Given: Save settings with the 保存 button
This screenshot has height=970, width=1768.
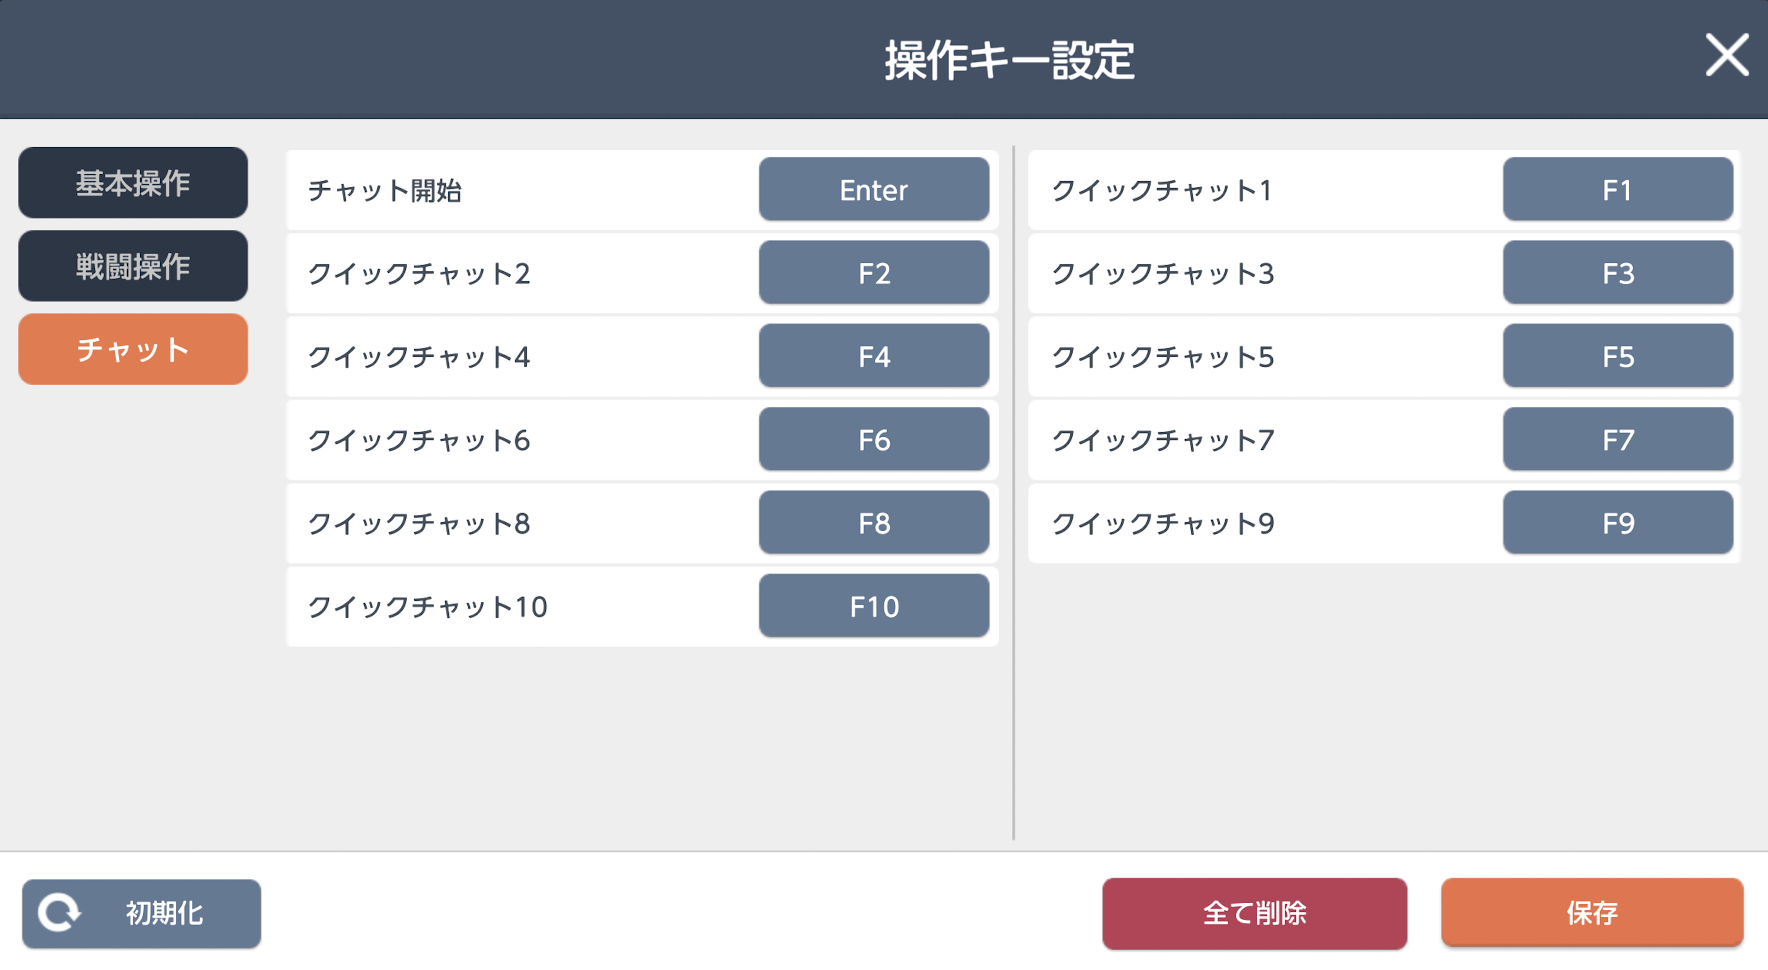Looking at the screenshot, I should tap(1591, 912).
